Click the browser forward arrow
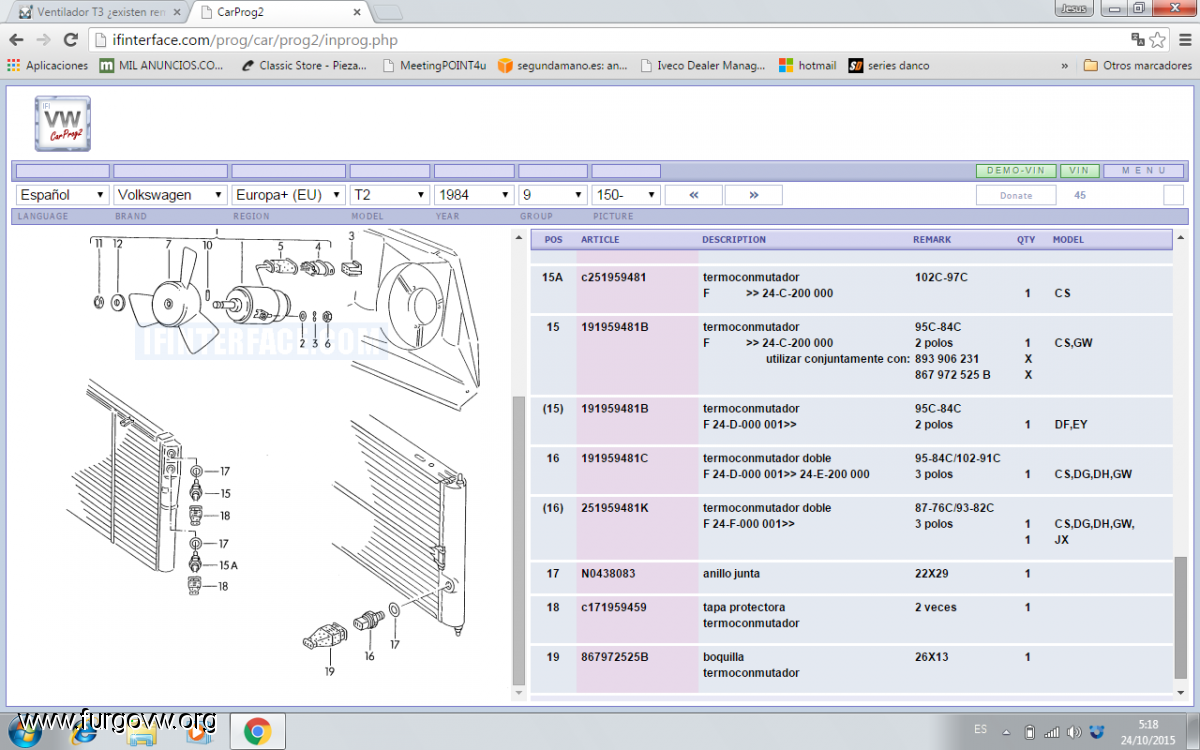Screen dimensions: 1200x750 pos(43,40)
